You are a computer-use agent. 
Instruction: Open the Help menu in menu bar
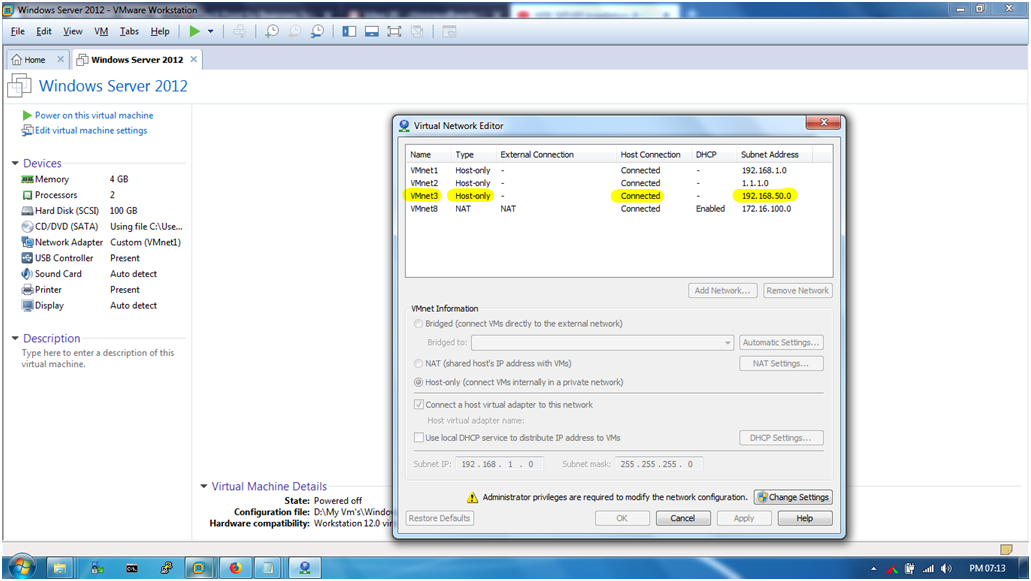pyautogui.click(x=160, y=31)
